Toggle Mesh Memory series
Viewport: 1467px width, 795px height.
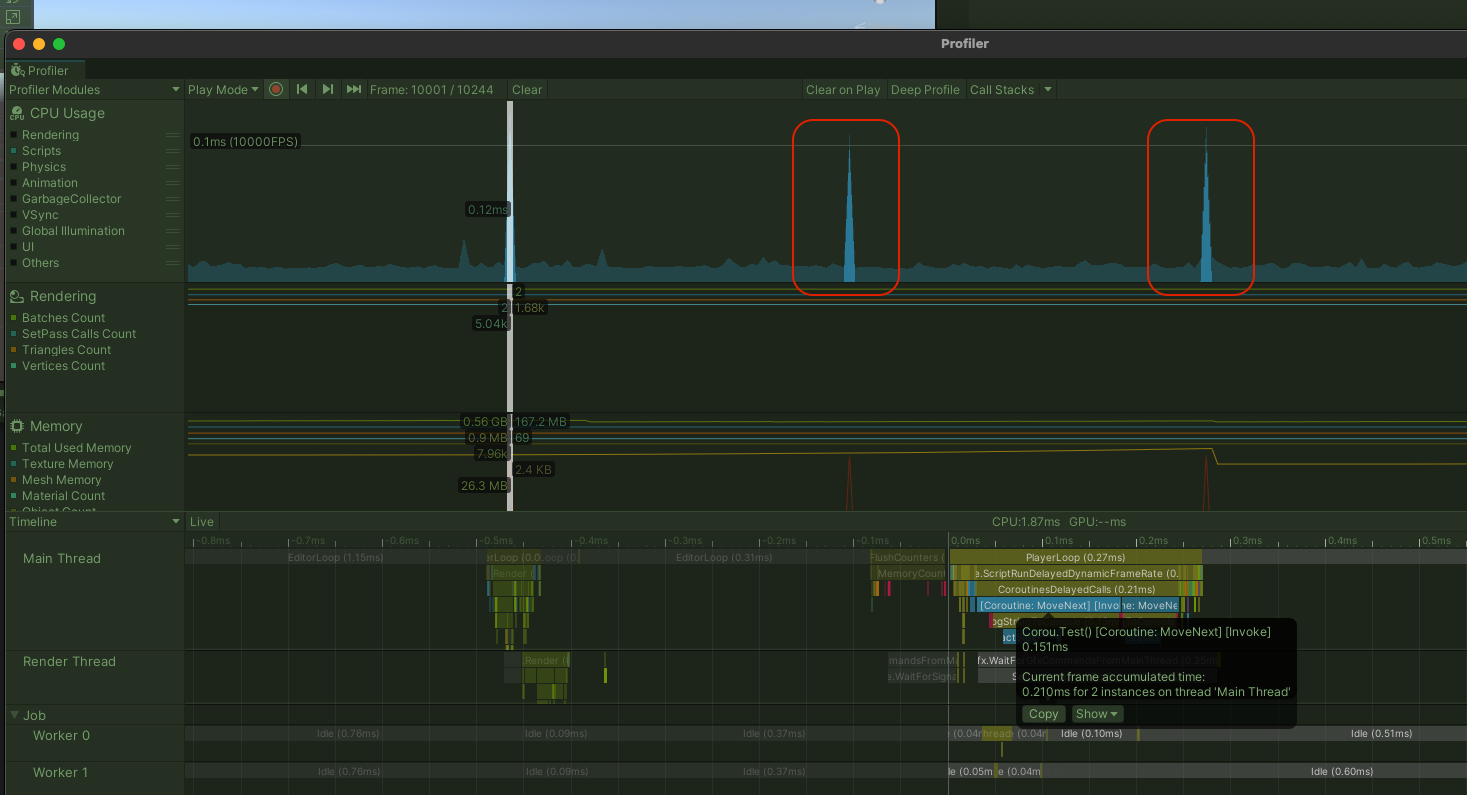point(14,480)
